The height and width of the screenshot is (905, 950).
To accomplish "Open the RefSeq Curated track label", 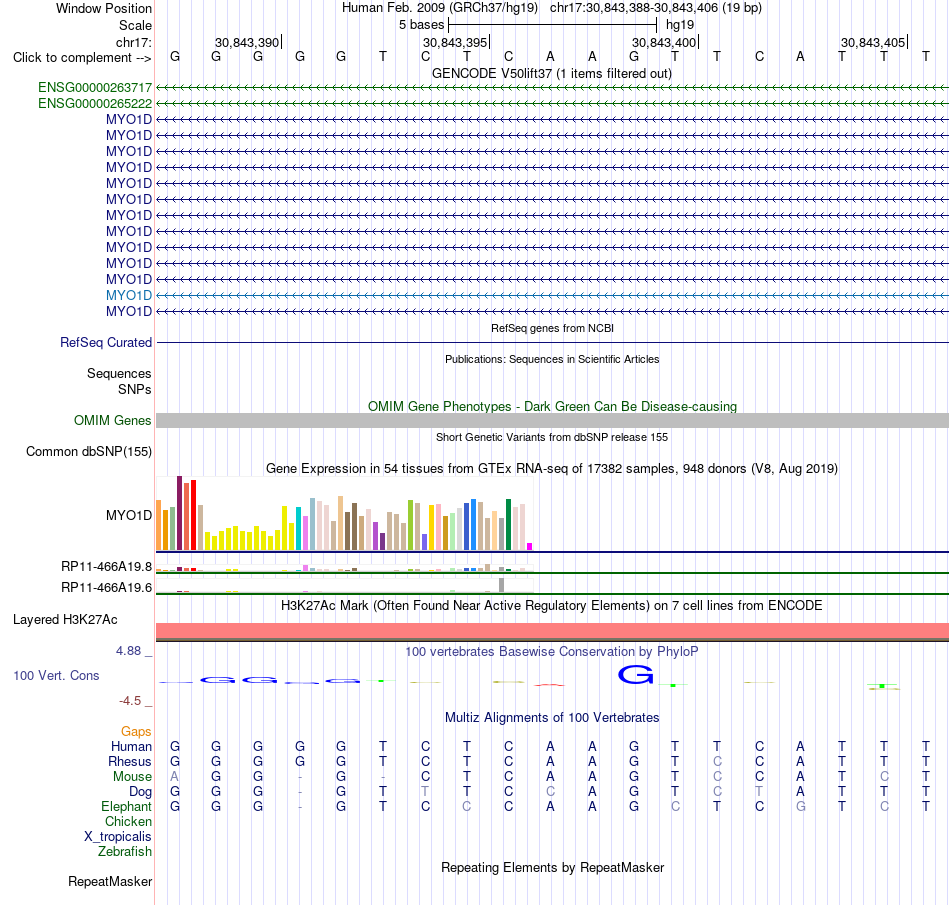I will (x=105, y=342).
